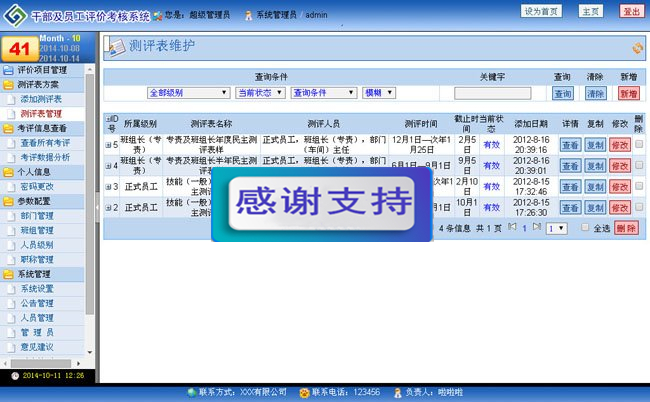Click the last-page navigation arrow icon
This screenshot has height=402, width=650.
[x=537, y=227]
